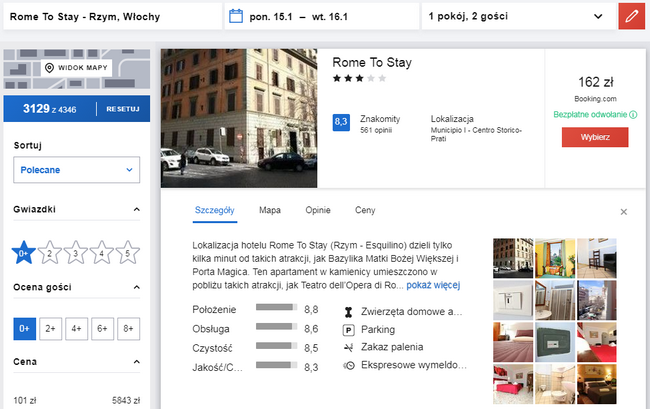Click the Resetuj filters button
The image size is (650, 409).
[123, 109]
